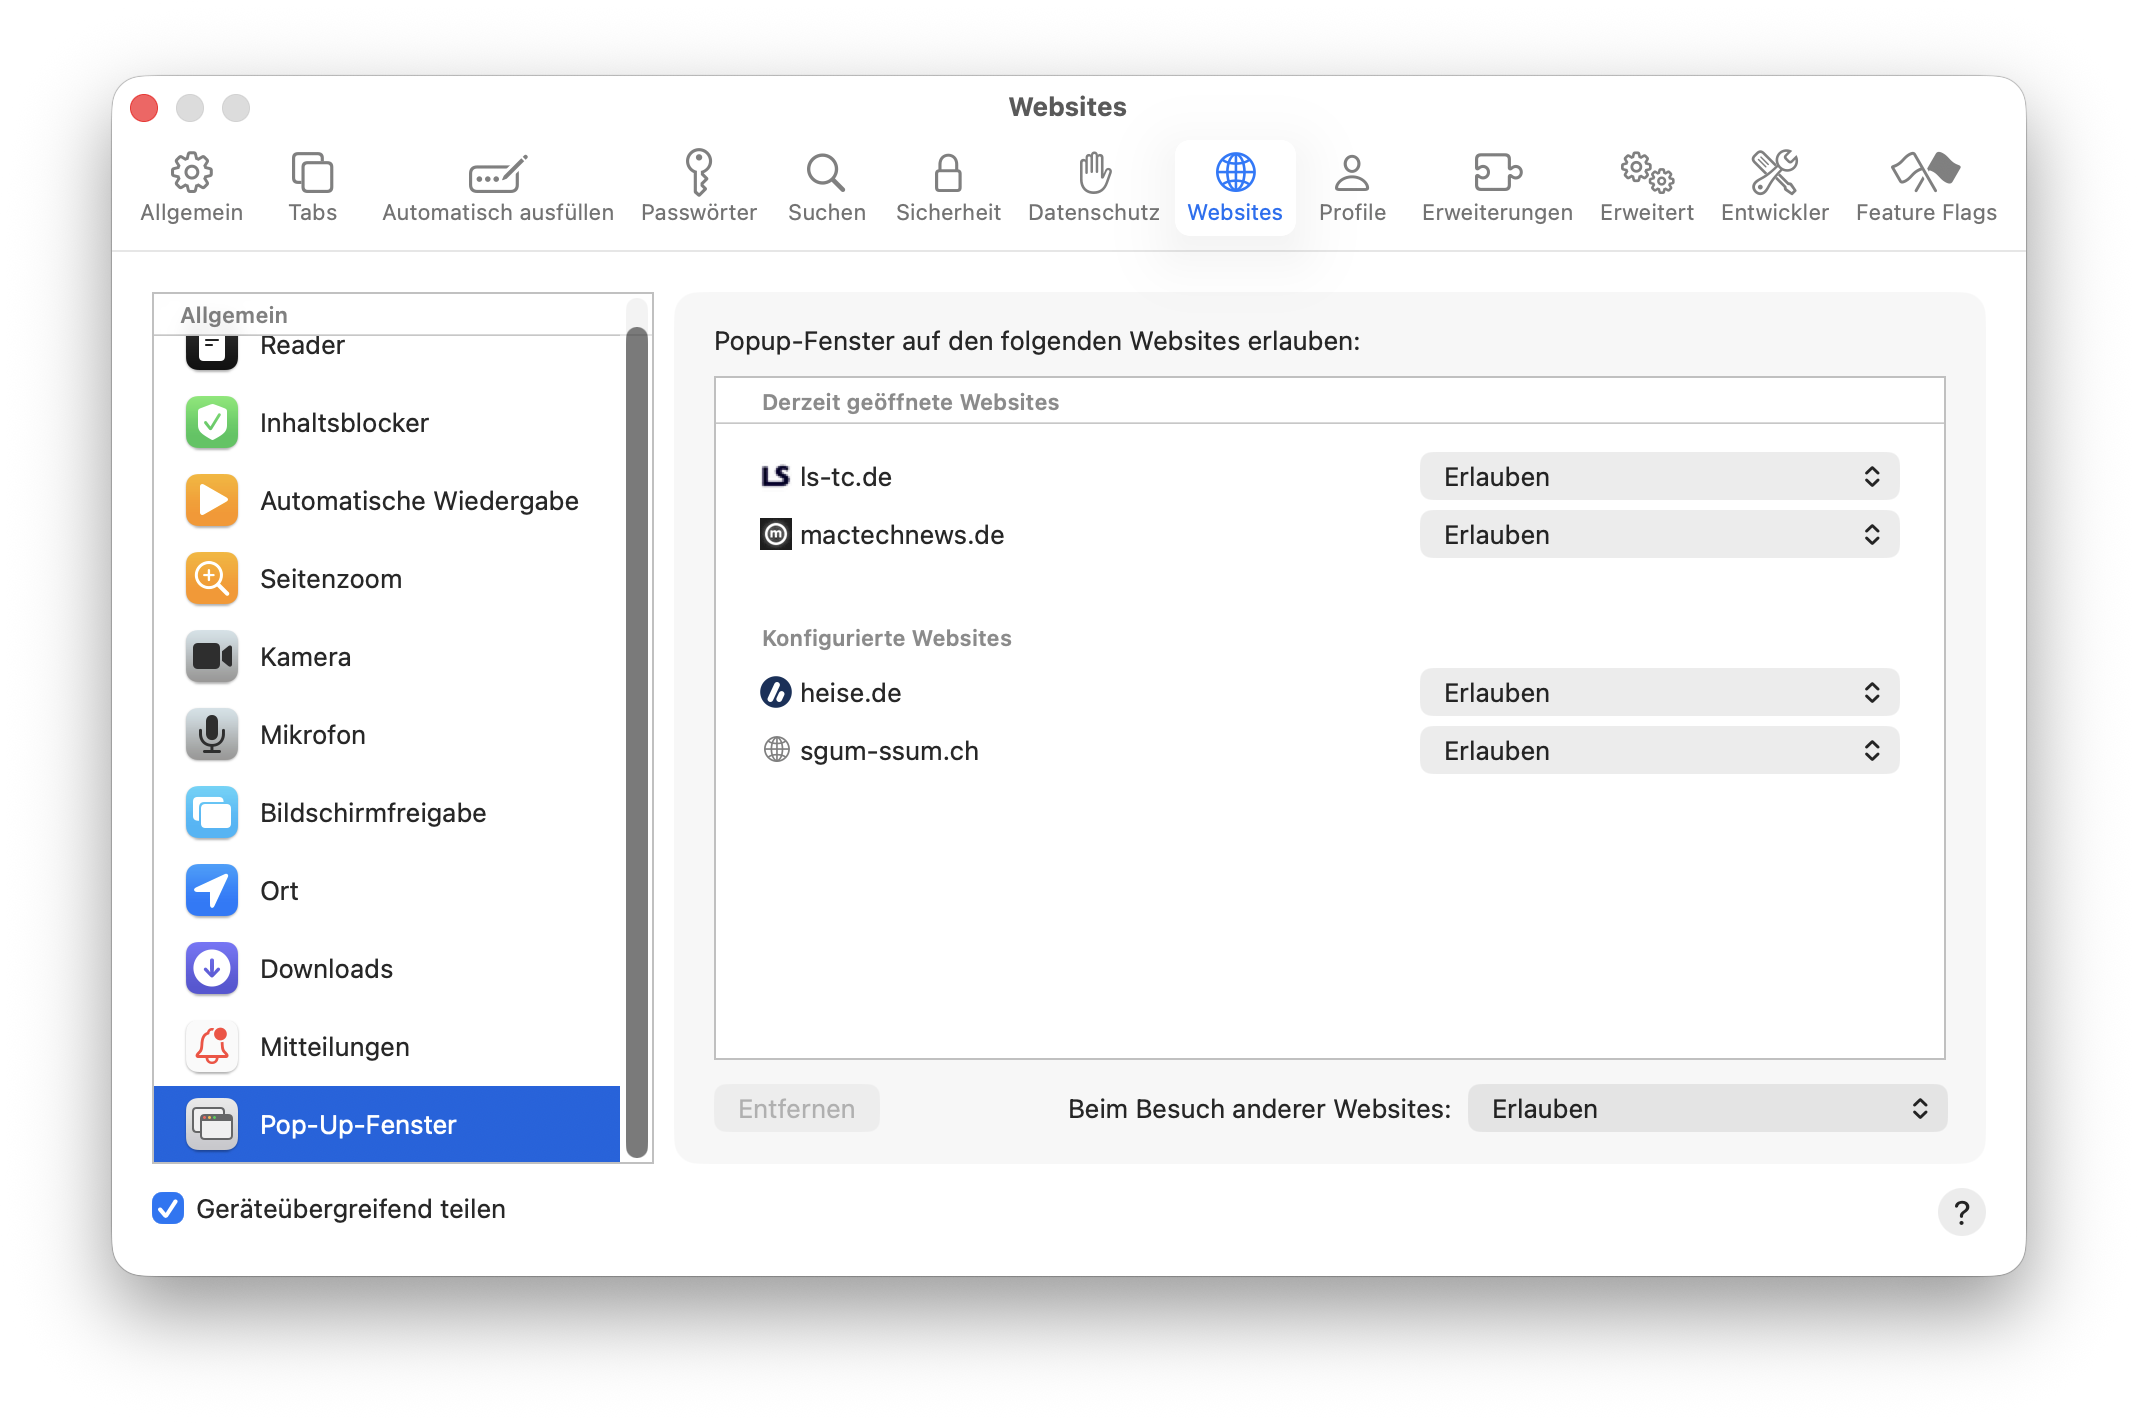
Task: Choose Automatische Wiedergabe in sidebar
Action: point(418,501)
